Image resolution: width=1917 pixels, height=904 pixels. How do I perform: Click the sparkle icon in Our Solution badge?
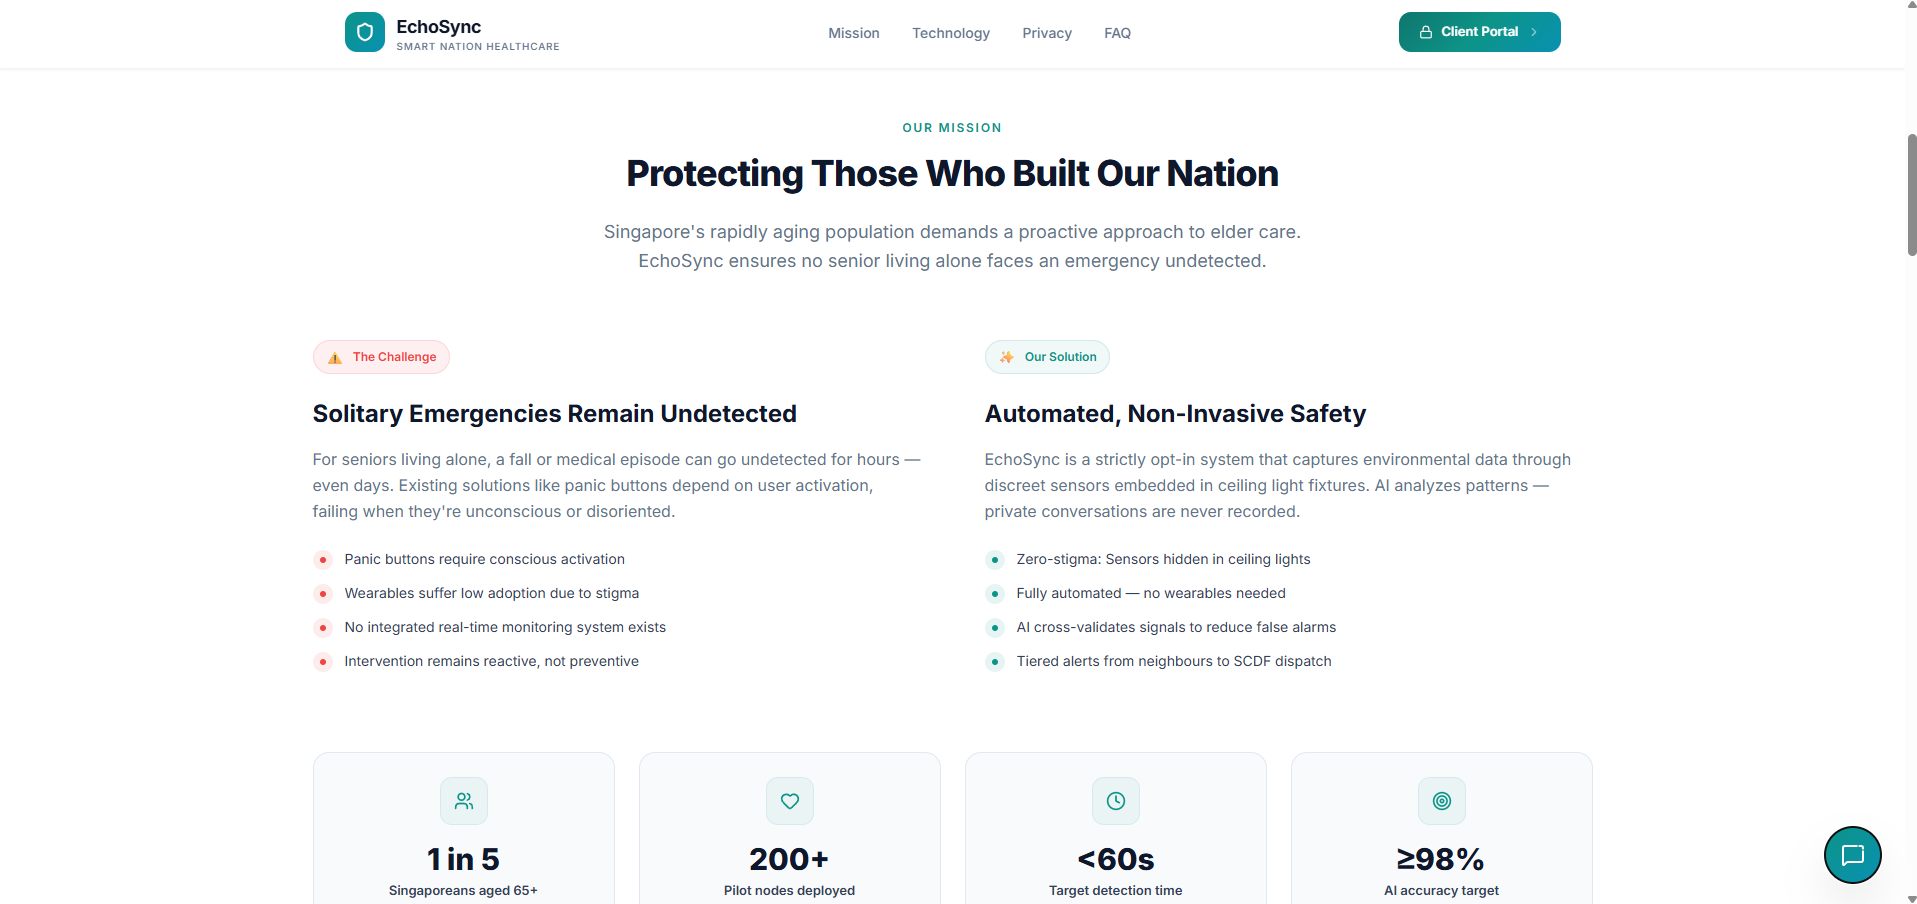click(1007, 357)
